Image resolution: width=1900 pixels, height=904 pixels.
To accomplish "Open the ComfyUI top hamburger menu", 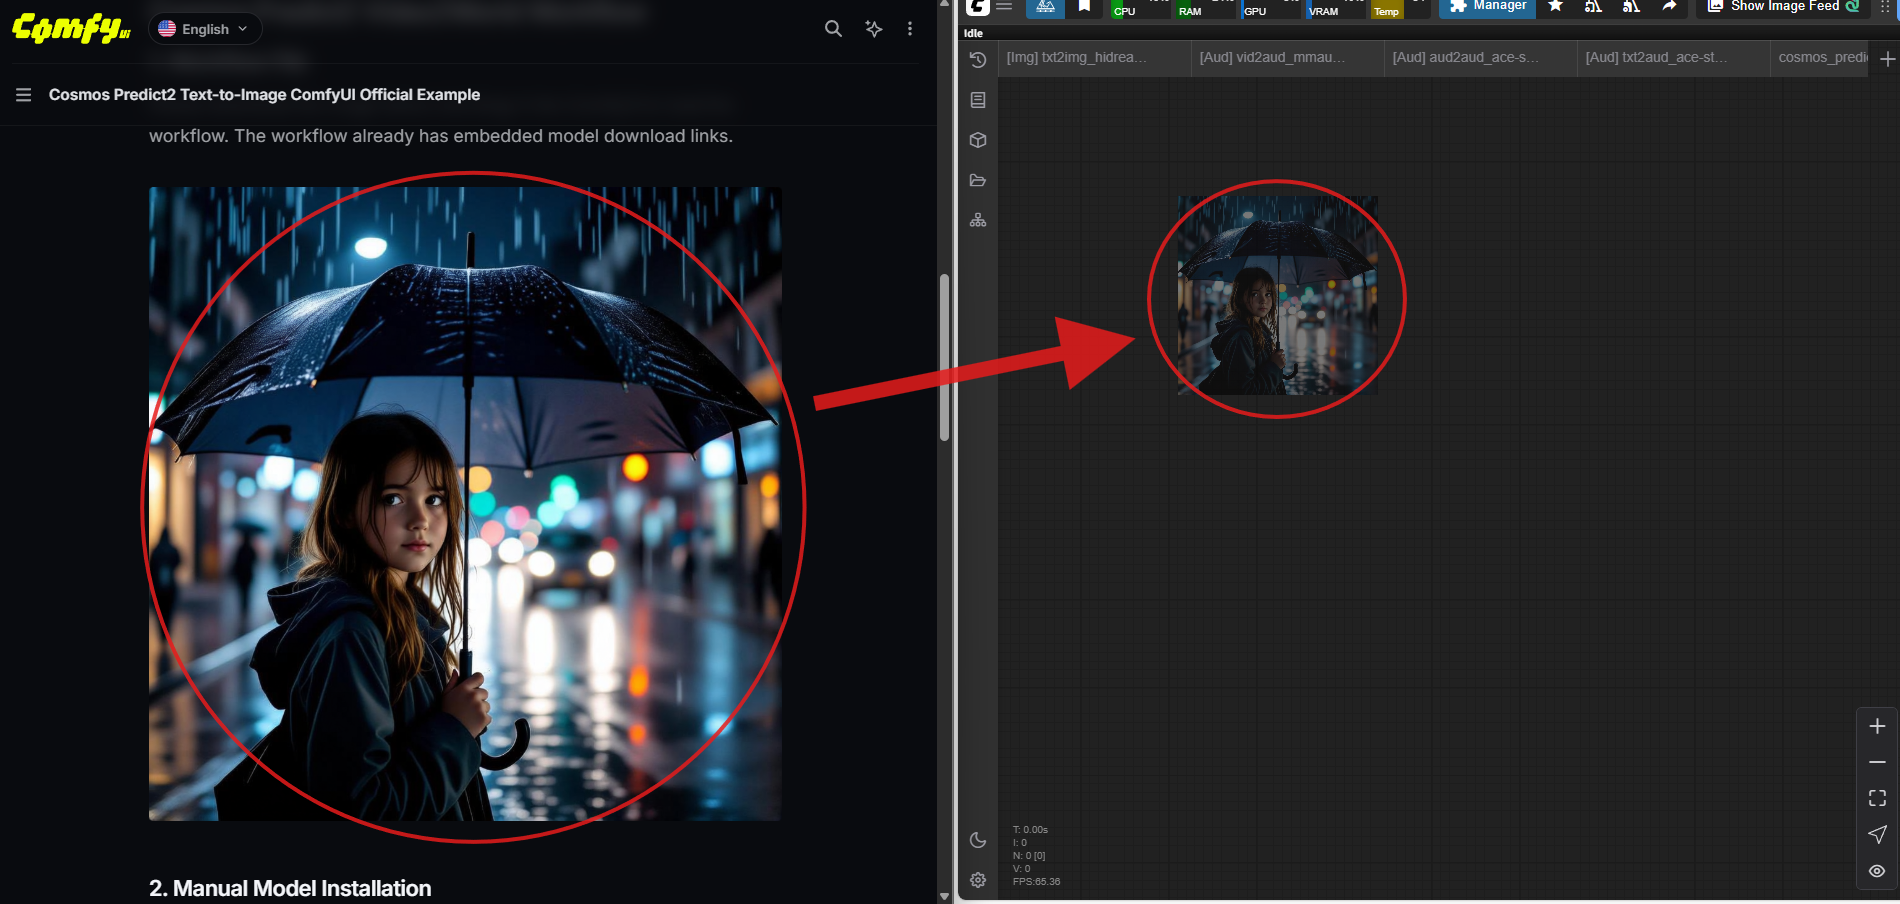I will point(1005,6).
